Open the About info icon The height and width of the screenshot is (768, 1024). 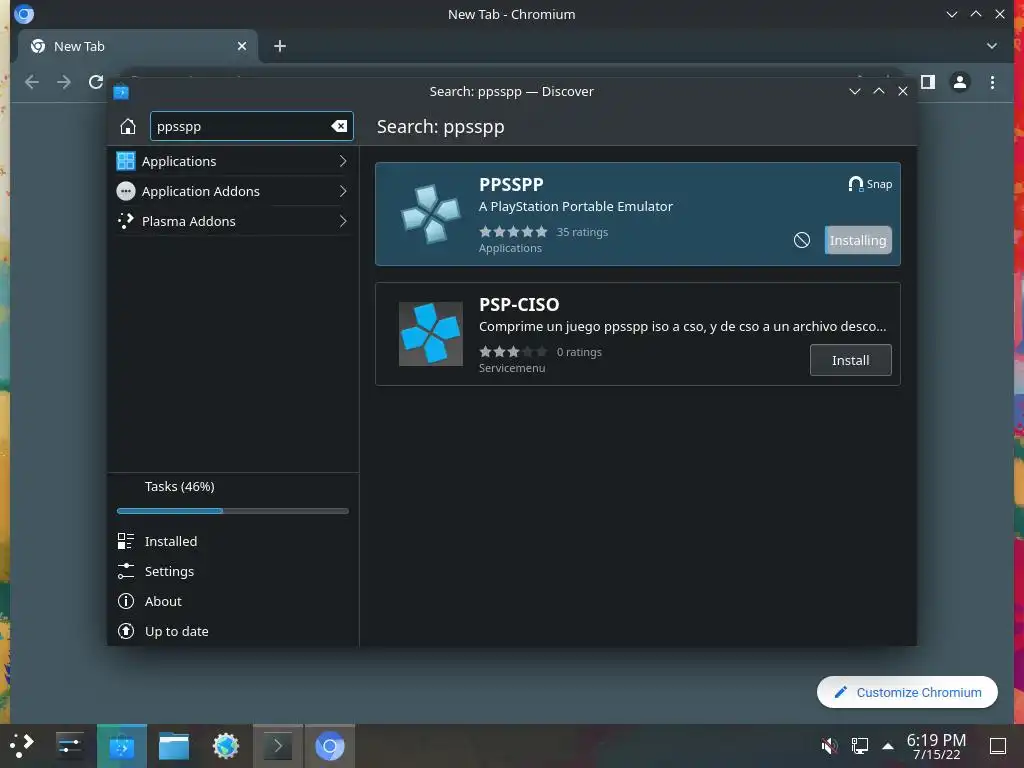coord(125,601)
